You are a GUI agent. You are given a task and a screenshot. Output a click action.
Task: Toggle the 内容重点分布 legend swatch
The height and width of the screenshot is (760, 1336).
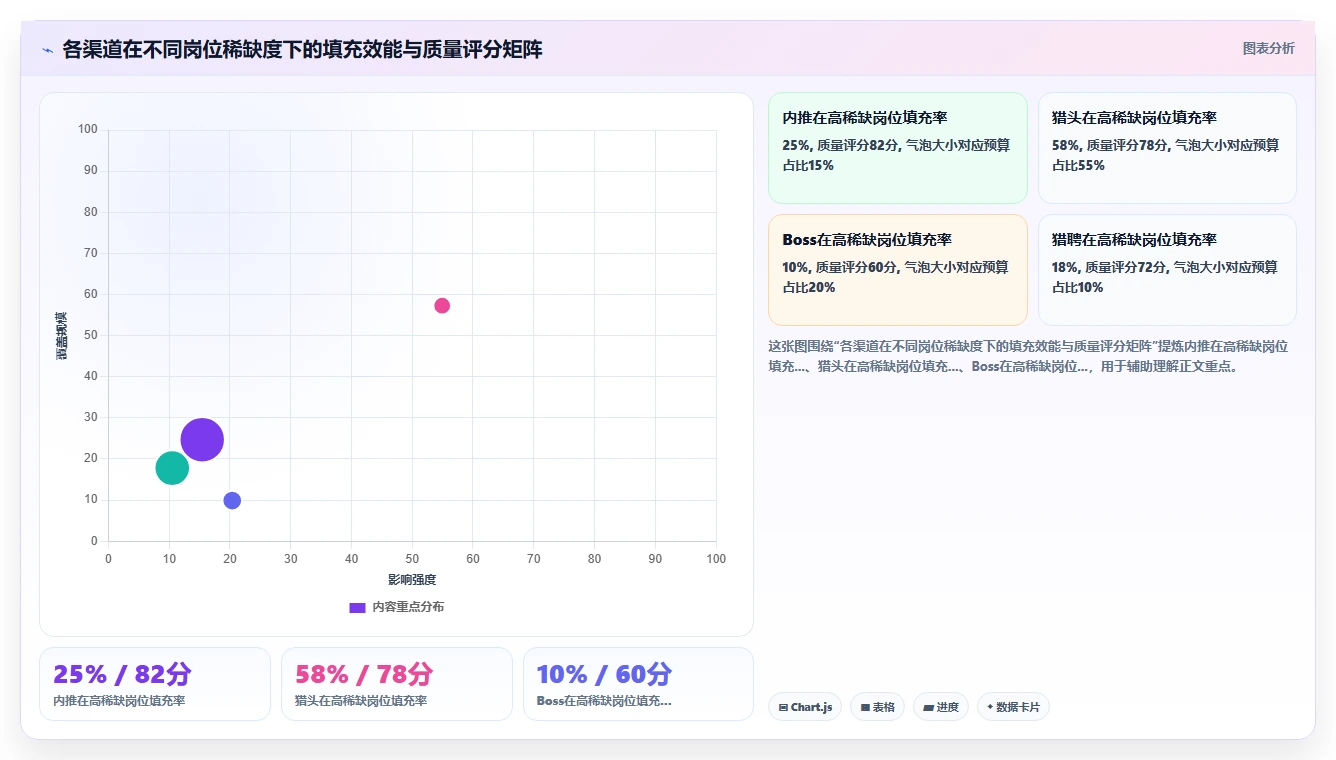357,607
